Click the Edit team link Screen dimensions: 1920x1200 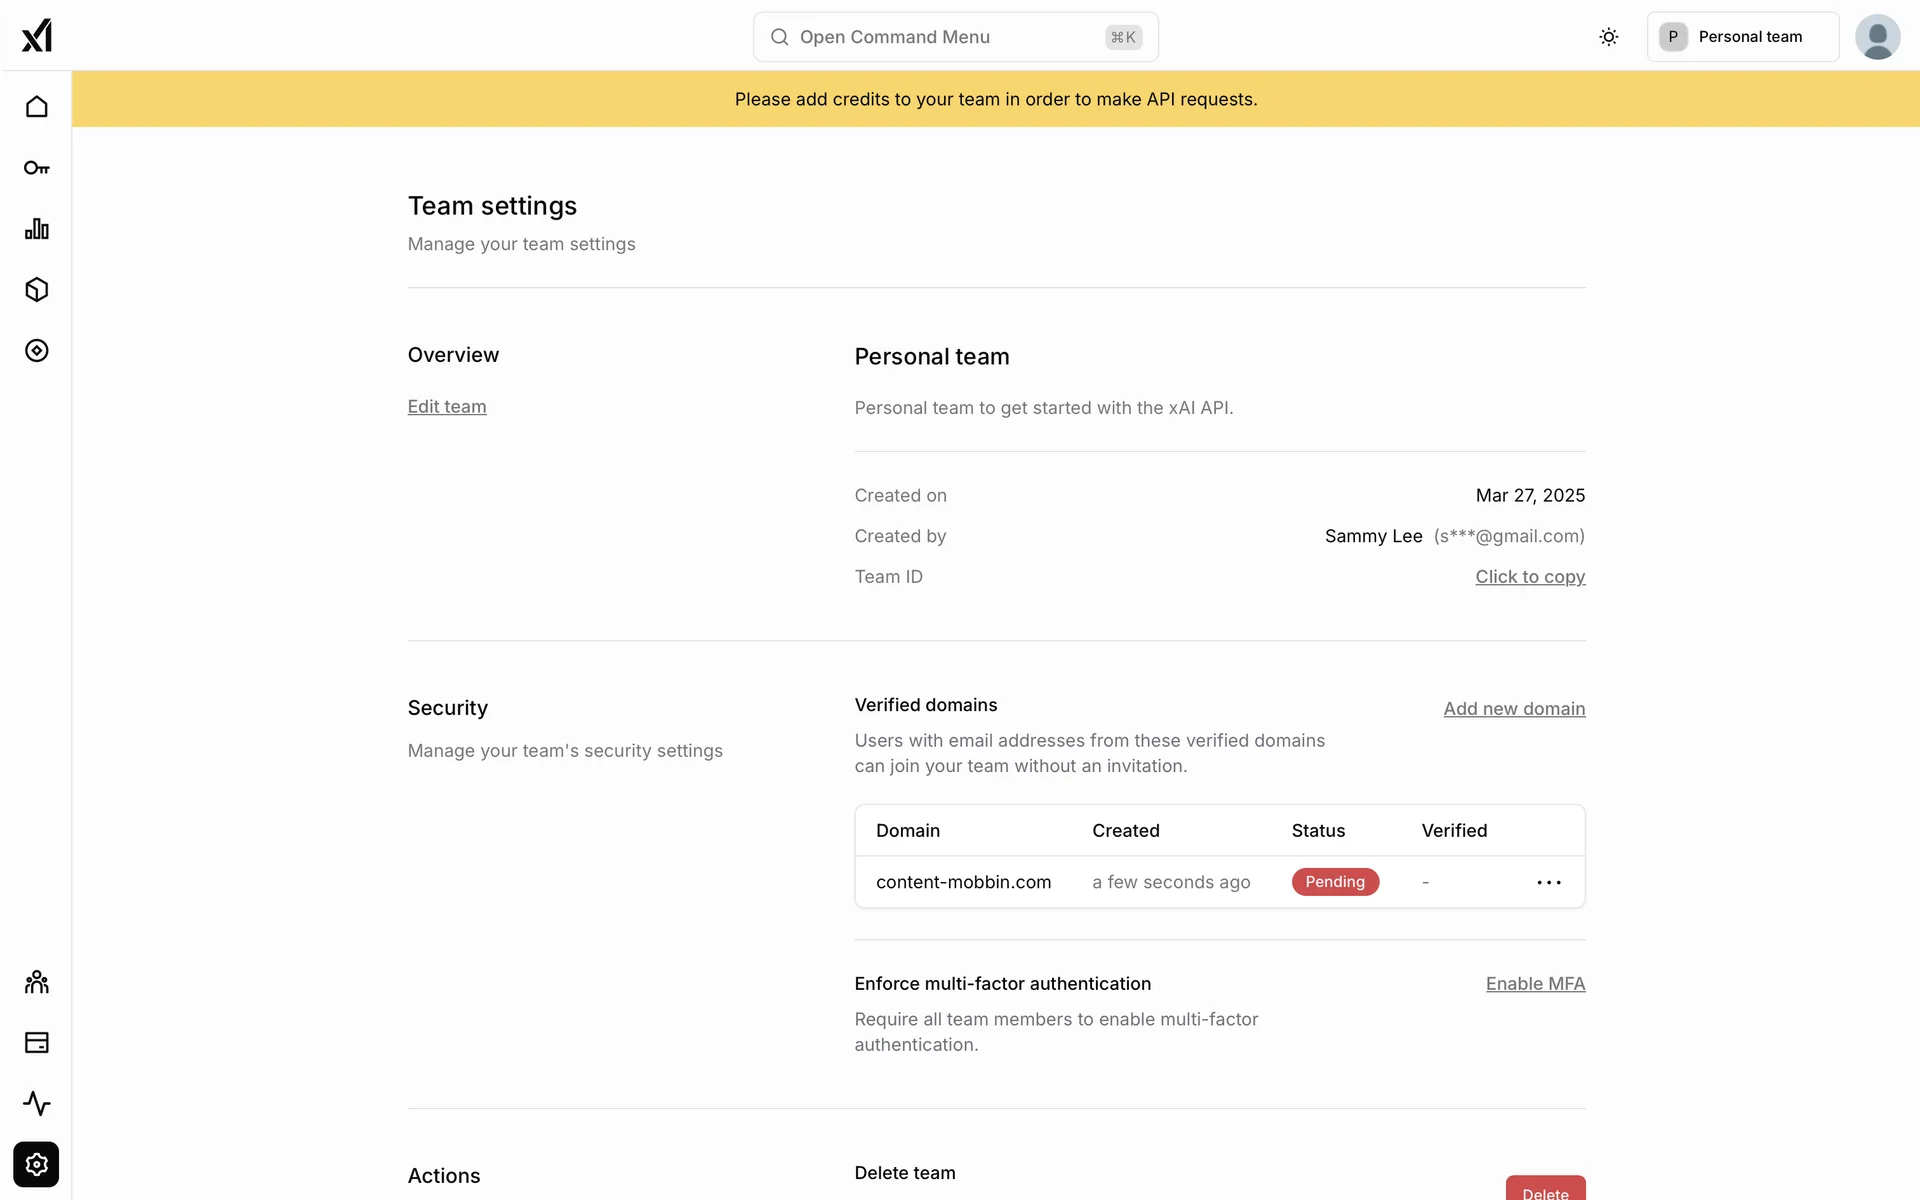click(x=447, y=407)
